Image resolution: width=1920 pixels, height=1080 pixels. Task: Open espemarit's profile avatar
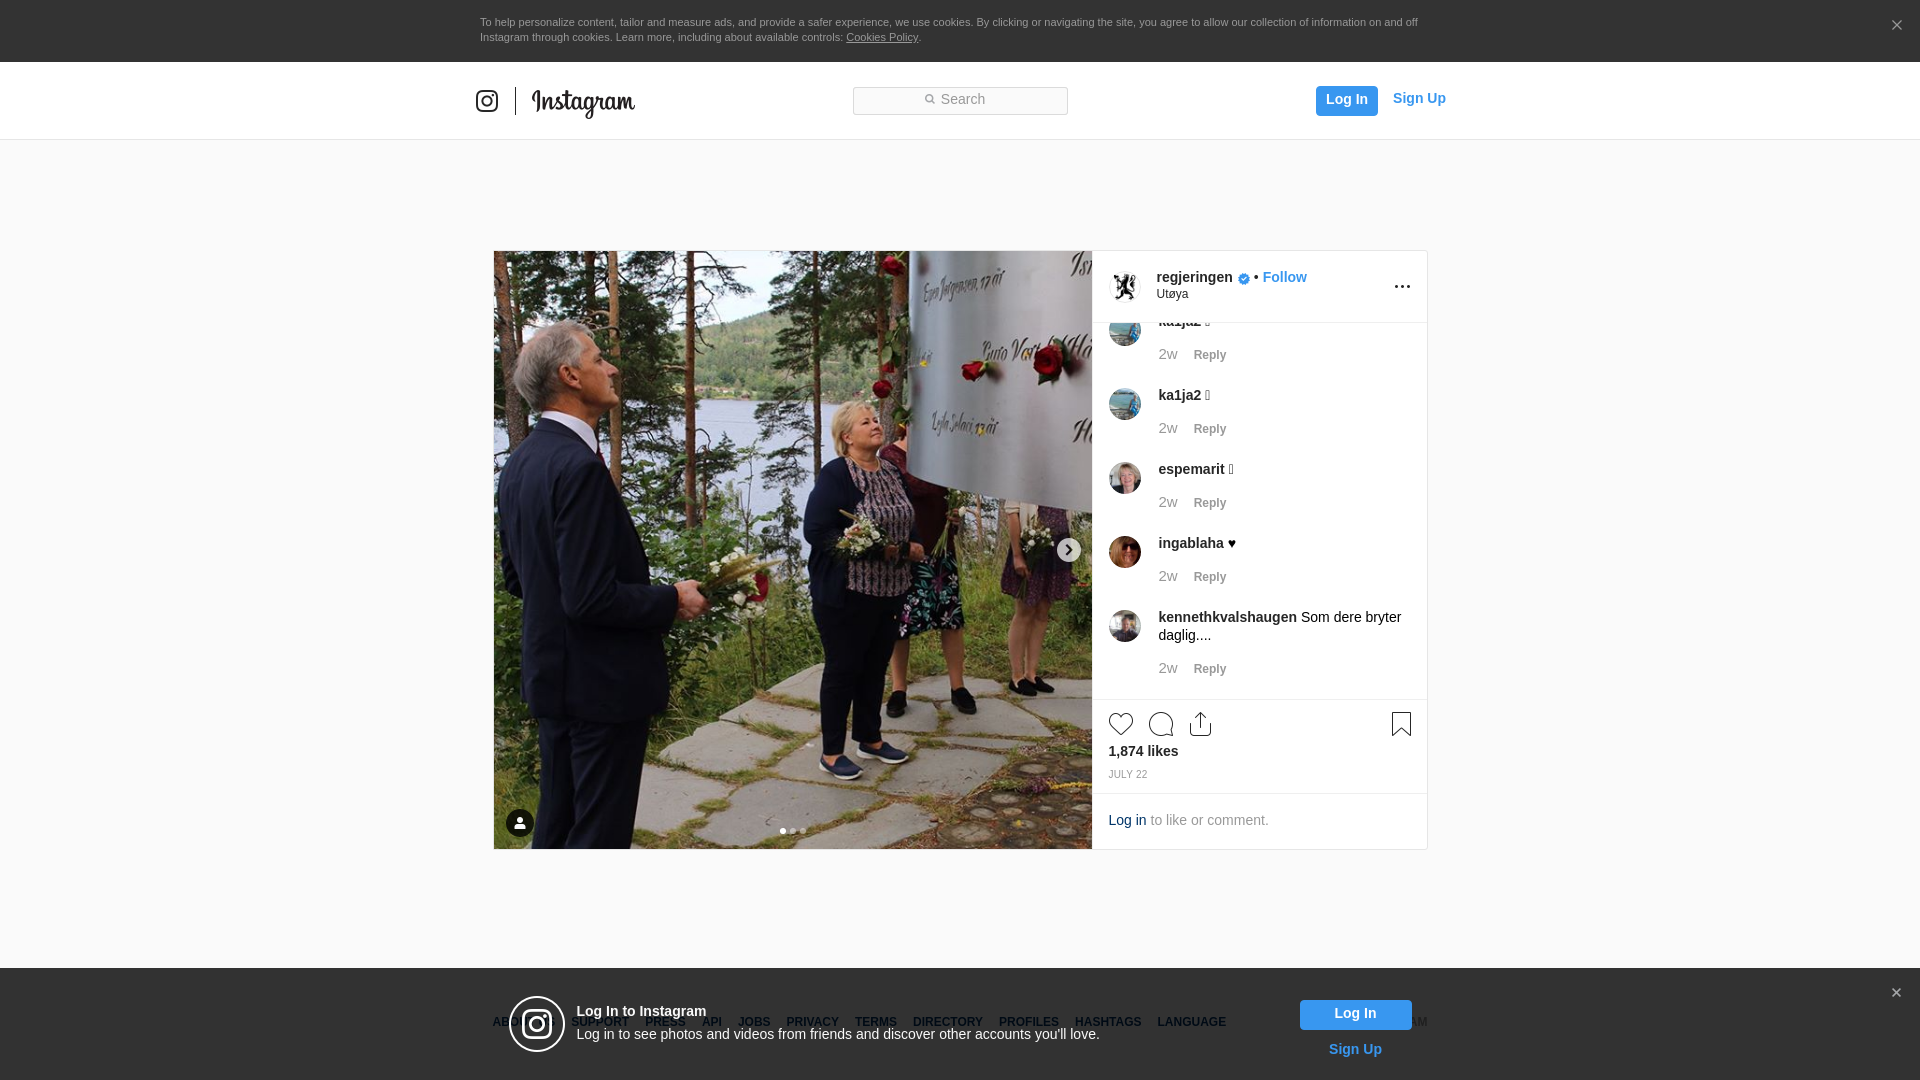click(1125, 478)
